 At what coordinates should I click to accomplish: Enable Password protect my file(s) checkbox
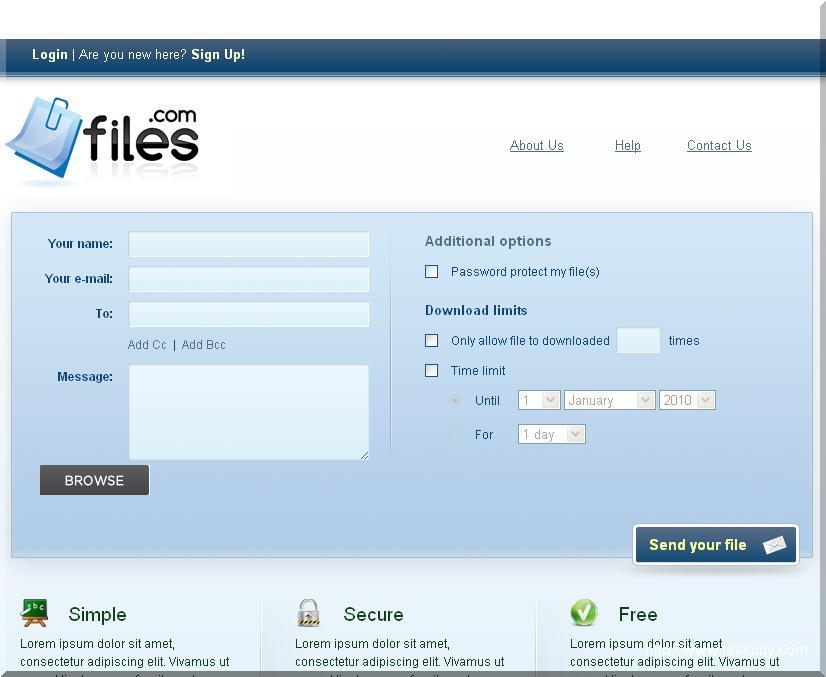432,272
